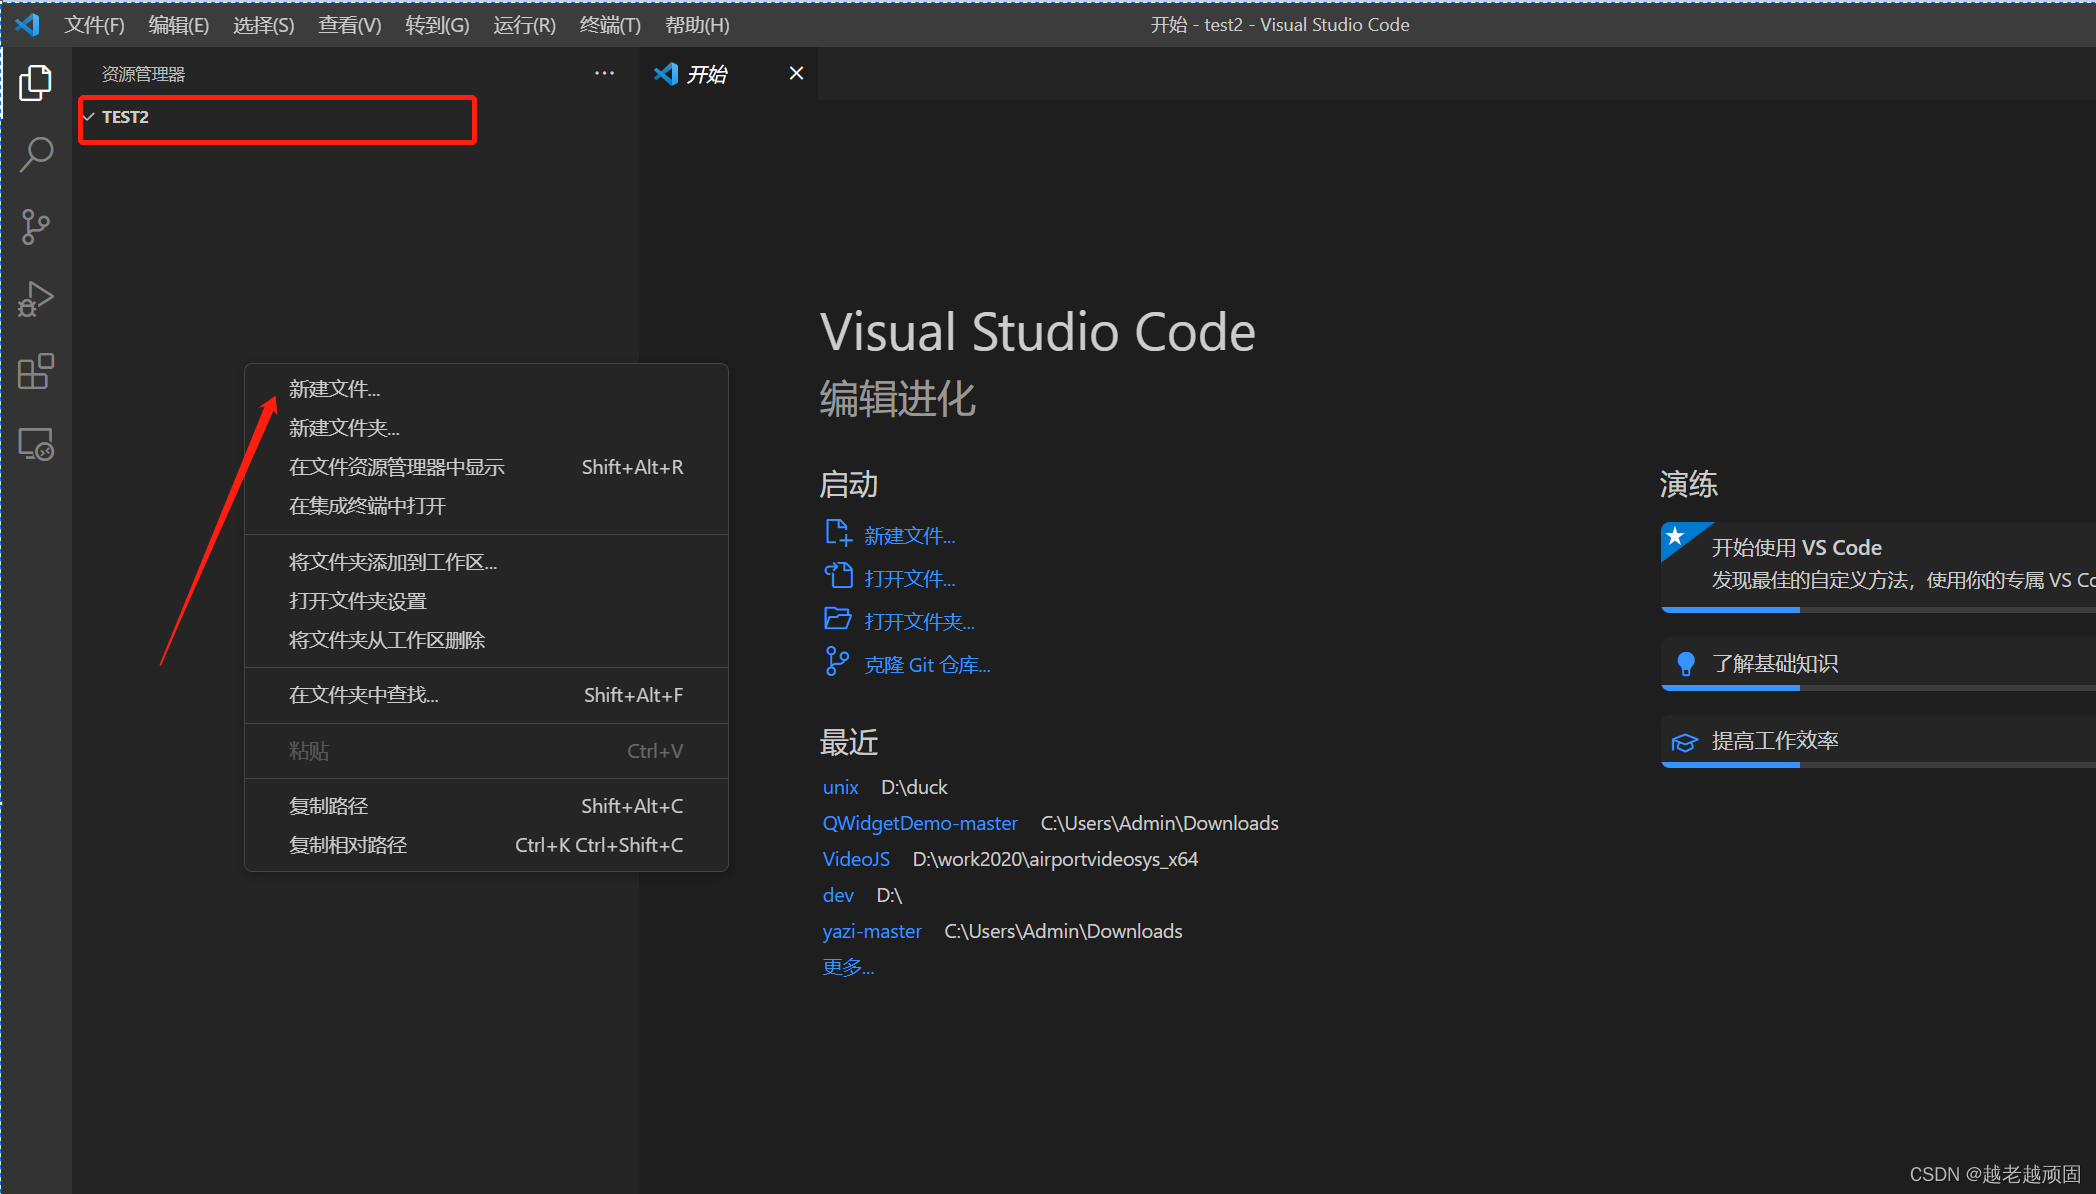Open recent project yazi-master

tap(872, 931)
